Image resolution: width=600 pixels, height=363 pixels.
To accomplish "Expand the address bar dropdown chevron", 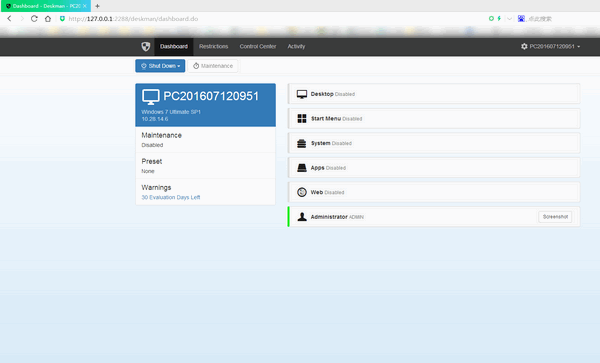I will (509, 19).
